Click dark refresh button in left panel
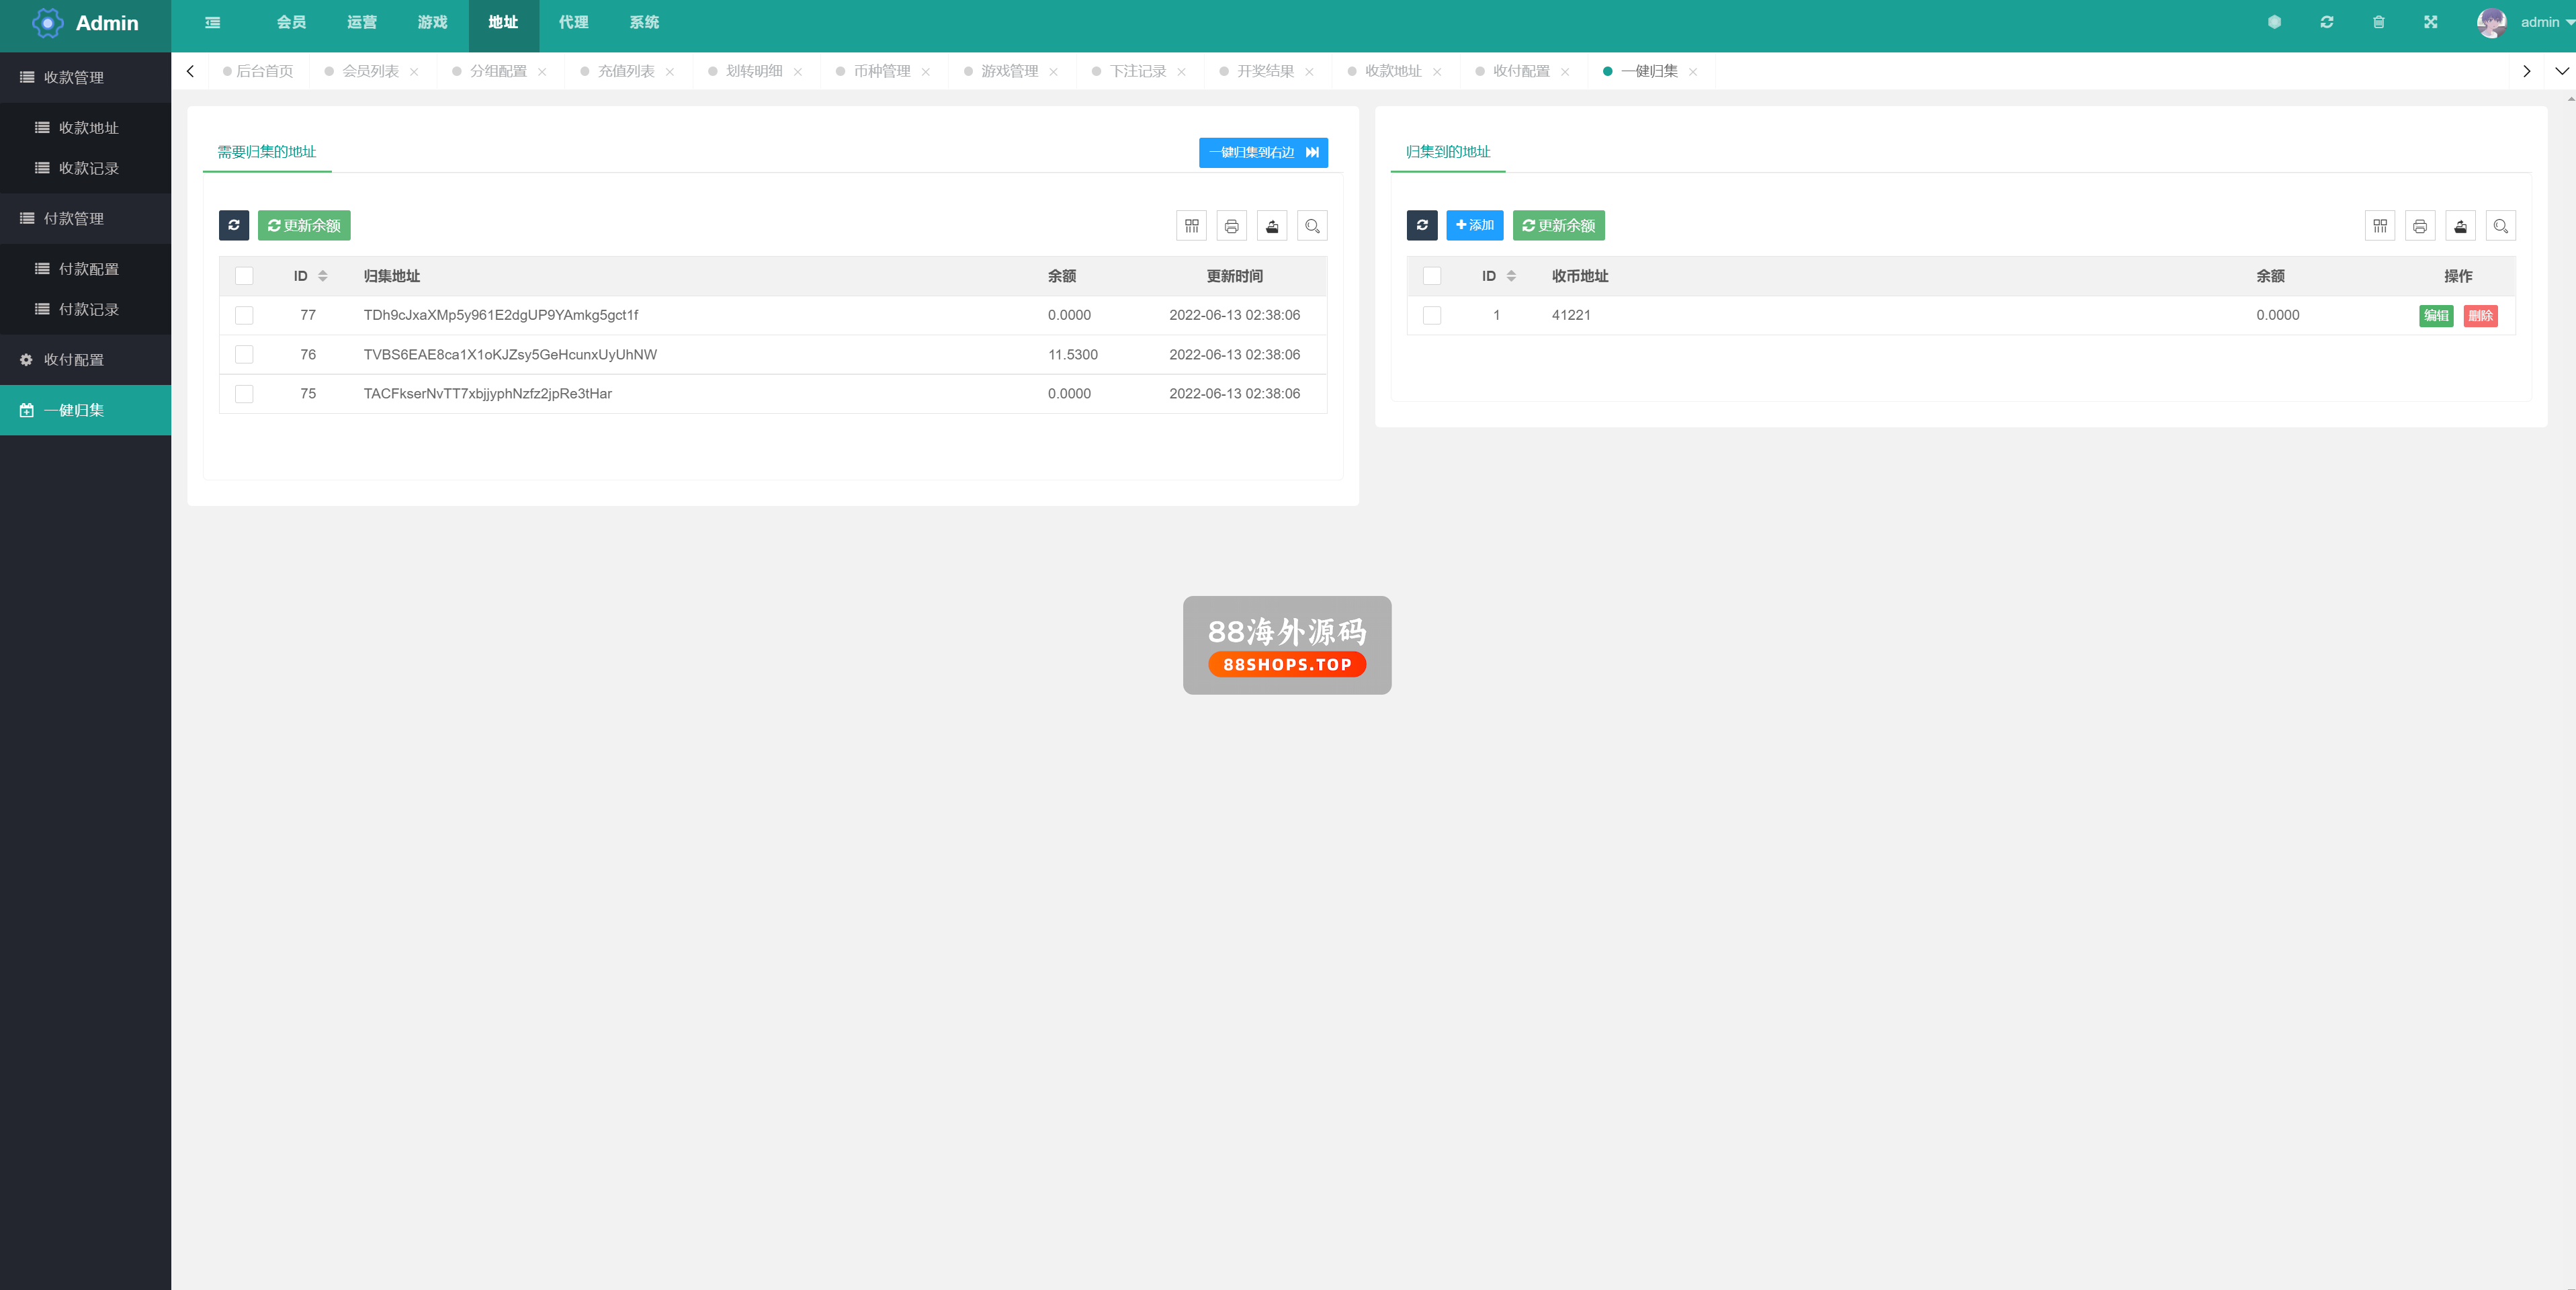 pos(233,225)
